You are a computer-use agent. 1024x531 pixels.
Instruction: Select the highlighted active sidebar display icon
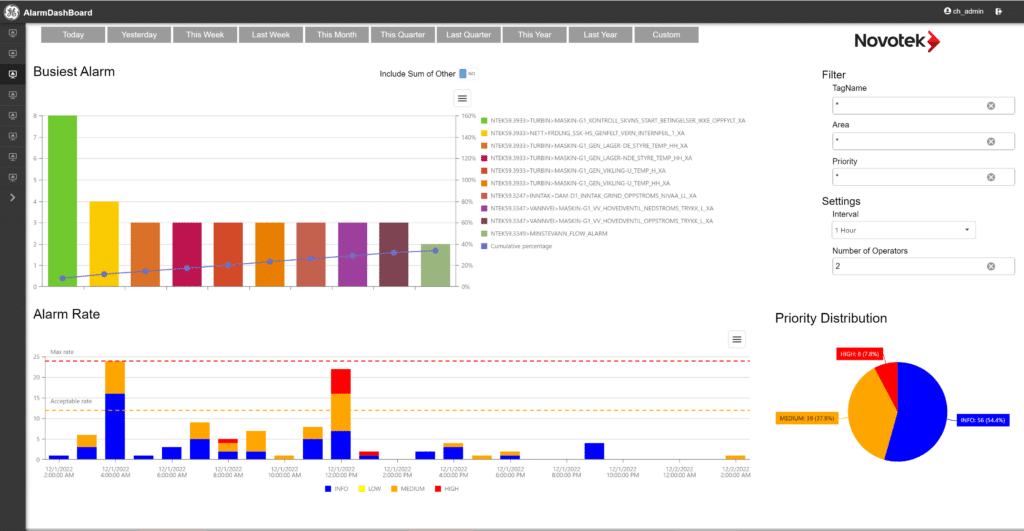click(x=12, y=74)
